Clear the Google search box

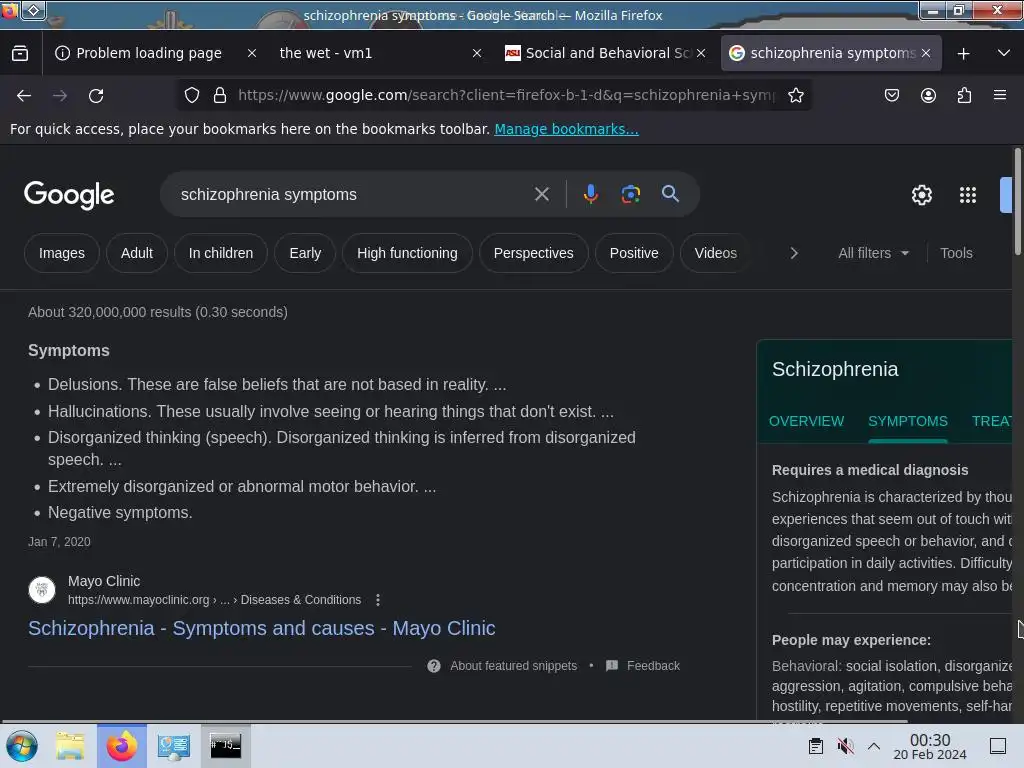click(x=541, y=194)
